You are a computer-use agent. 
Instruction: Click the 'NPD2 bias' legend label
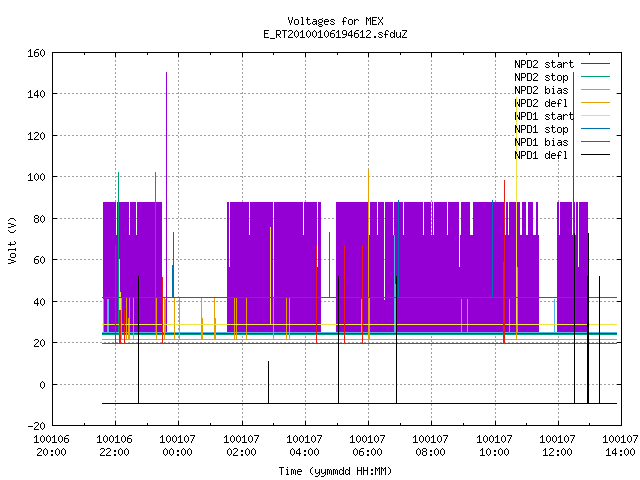coord(541,90)
